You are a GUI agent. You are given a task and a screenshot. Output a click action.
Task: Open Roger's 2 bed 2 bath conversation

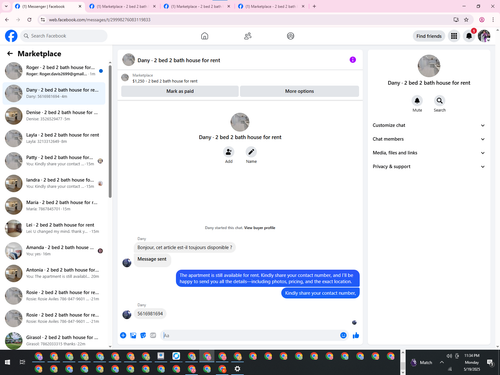pos(54,71)
